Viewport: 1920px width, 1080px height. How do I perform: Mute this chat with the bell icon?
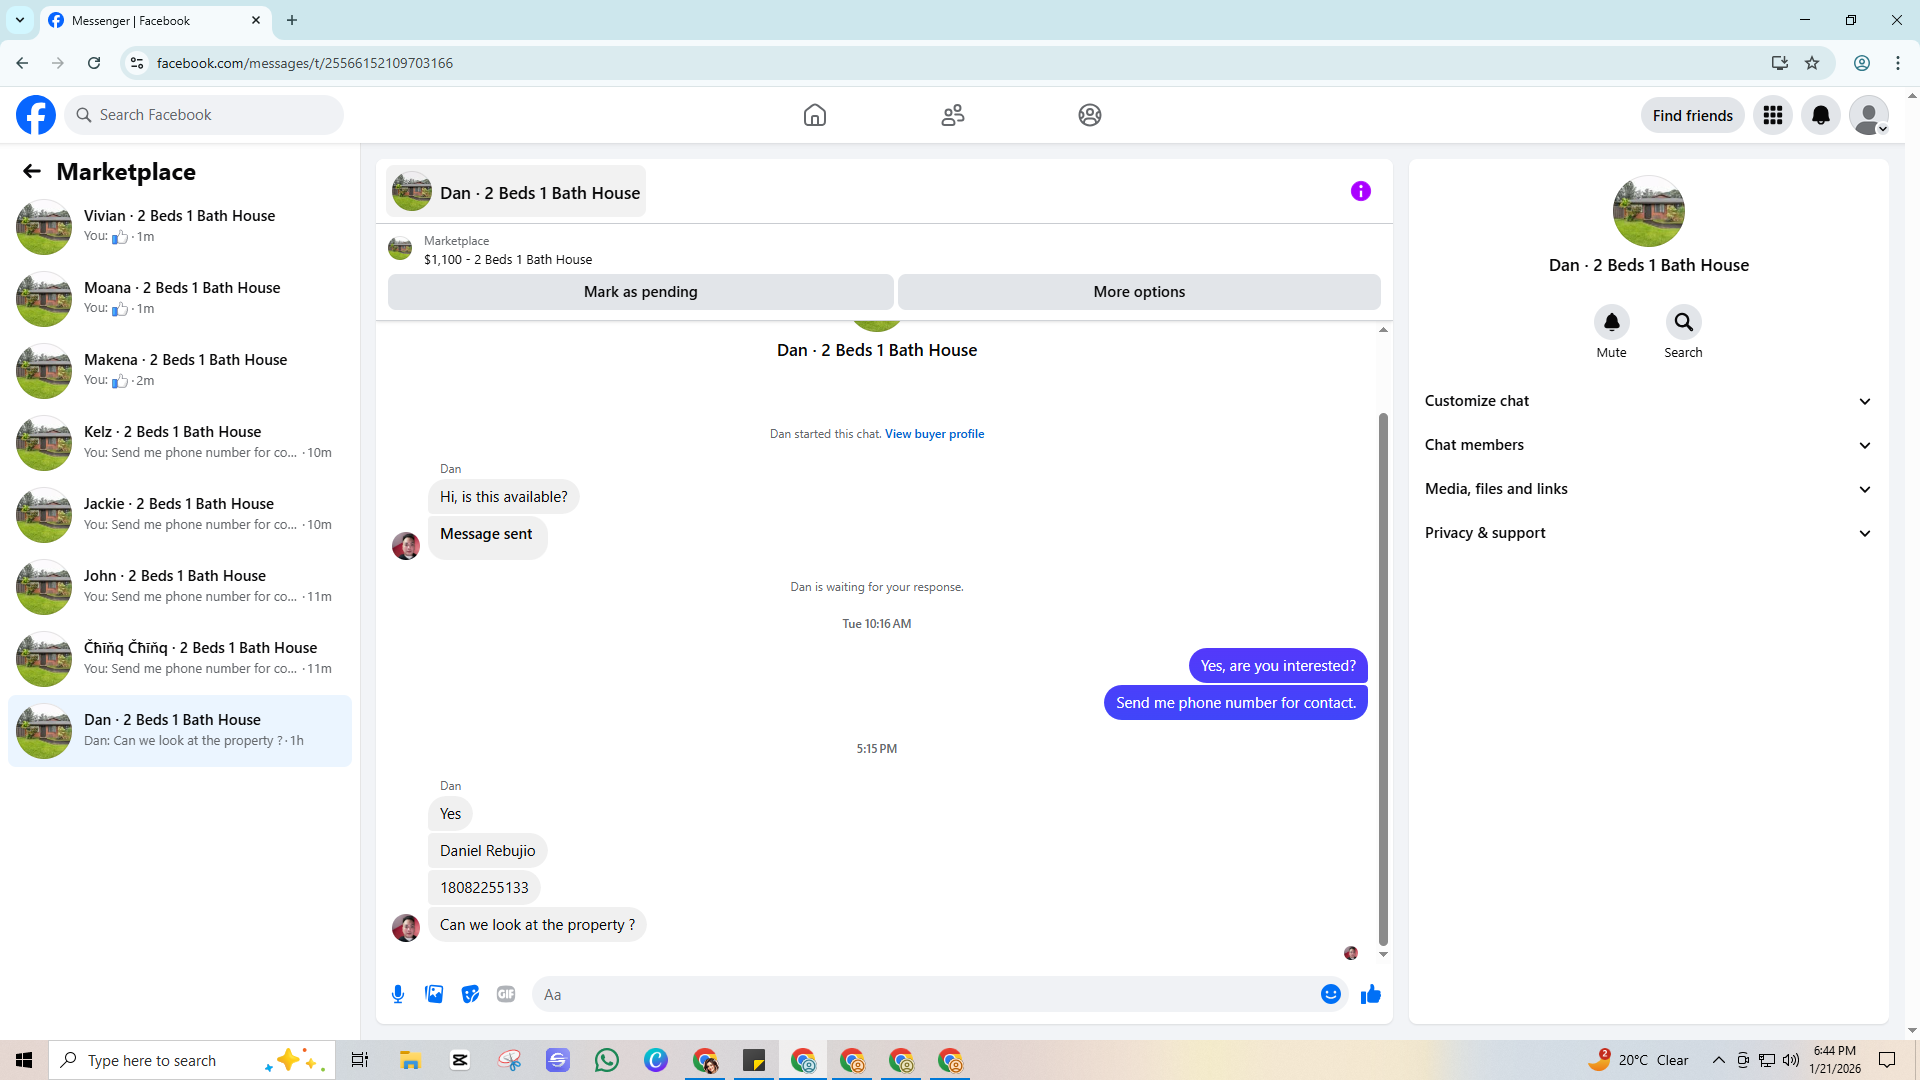point(1611,322)
